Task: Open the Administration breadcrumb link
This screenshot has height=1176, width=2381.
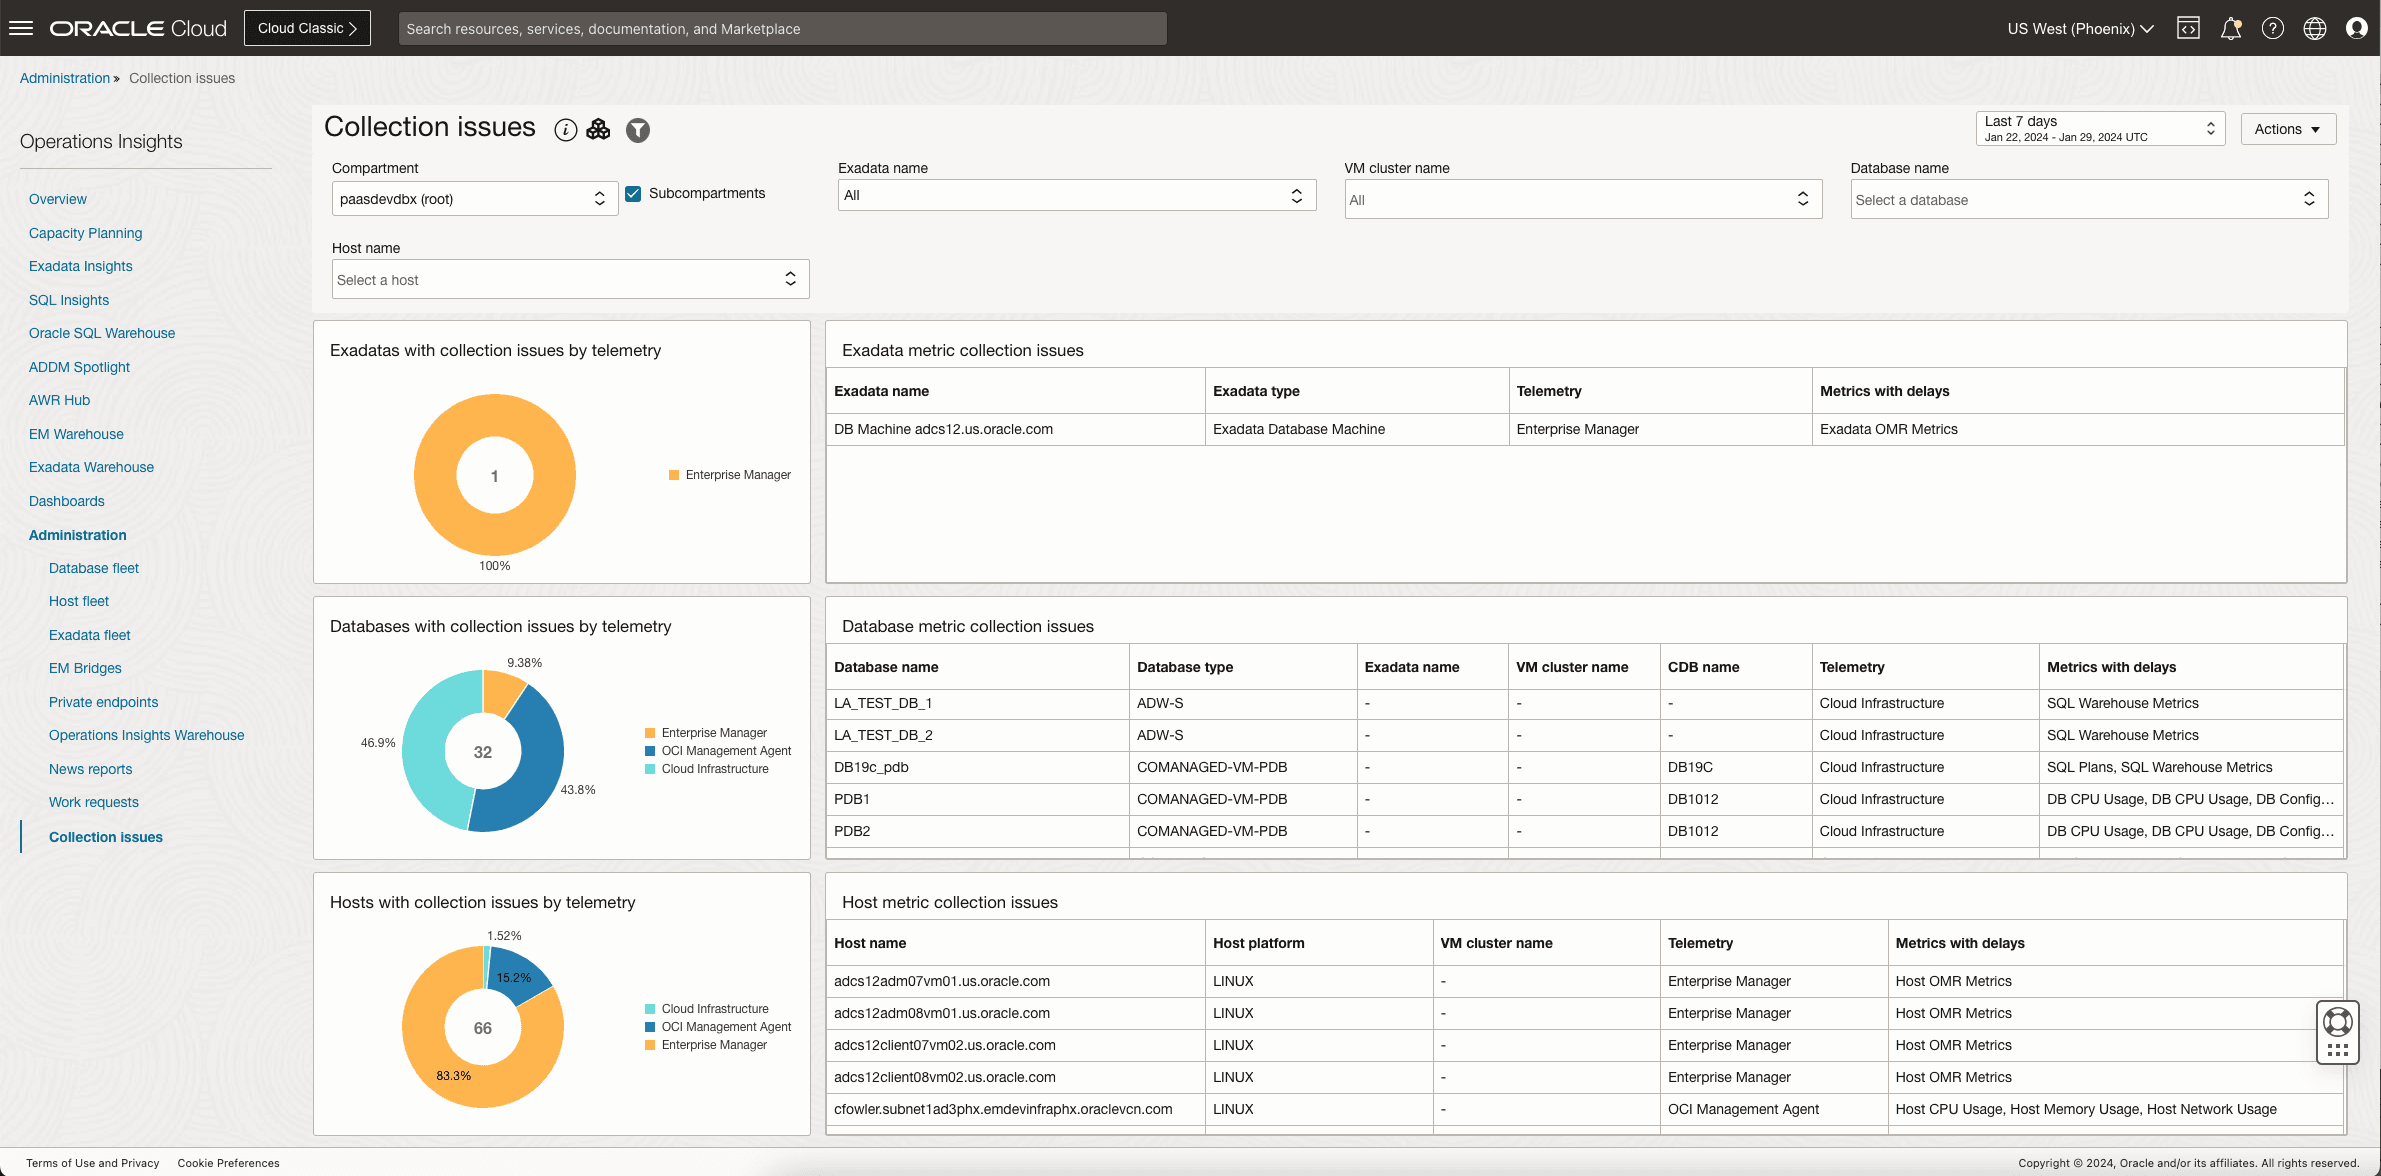Action: coord(65,78)
